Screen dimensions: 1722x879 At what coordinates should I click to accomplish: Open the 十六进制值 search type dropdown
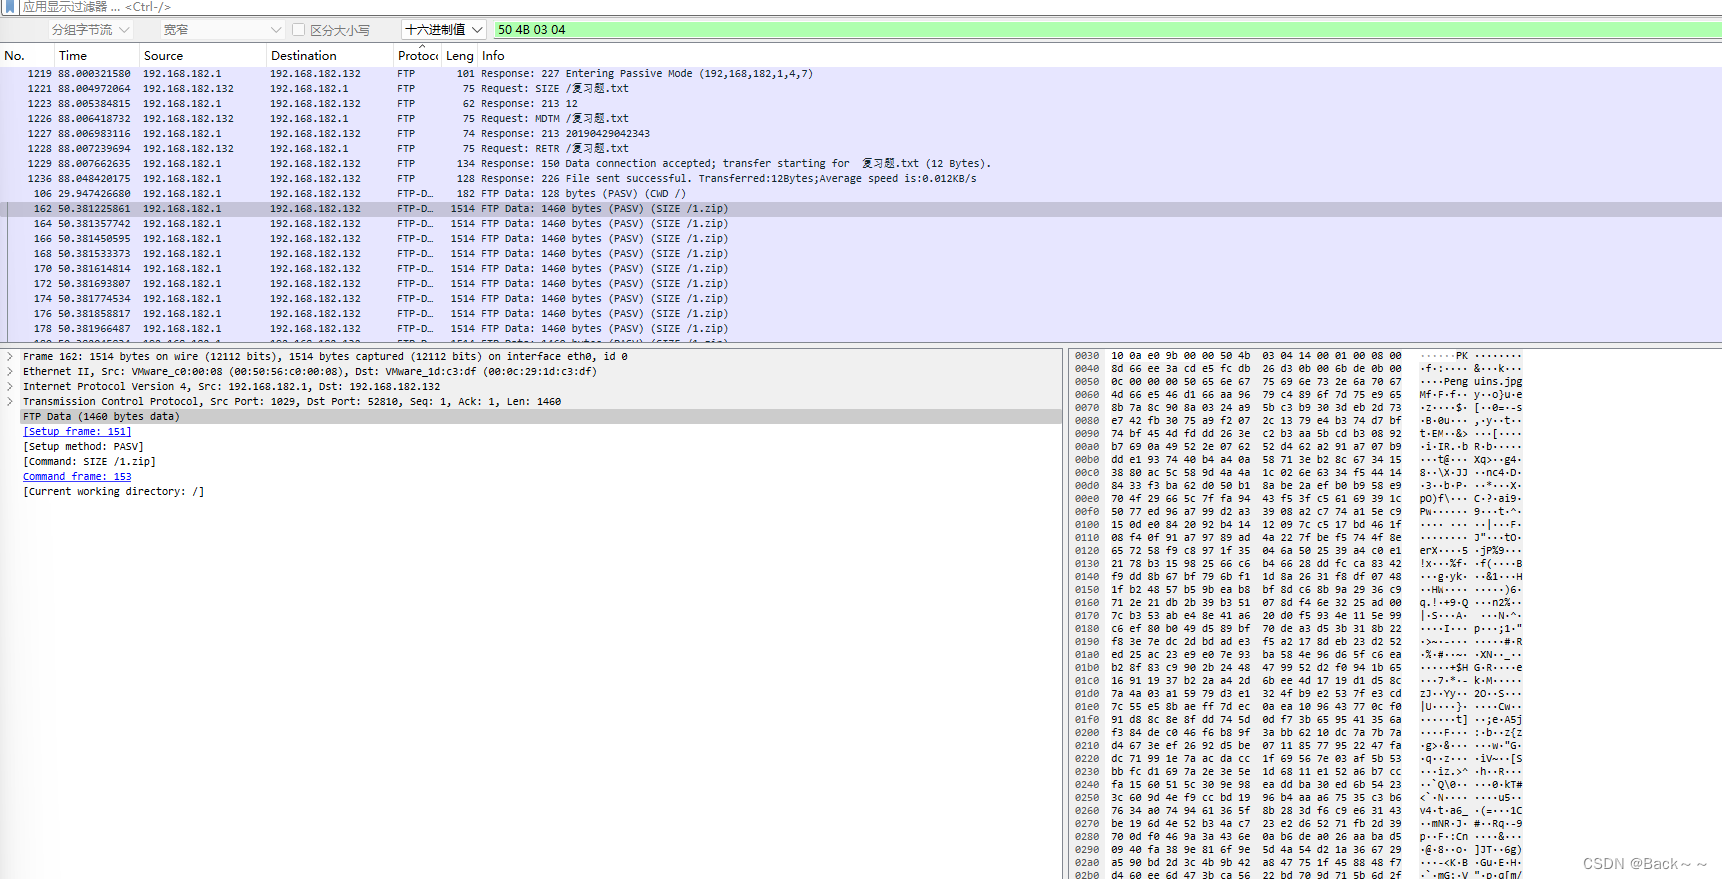(444, 30)
